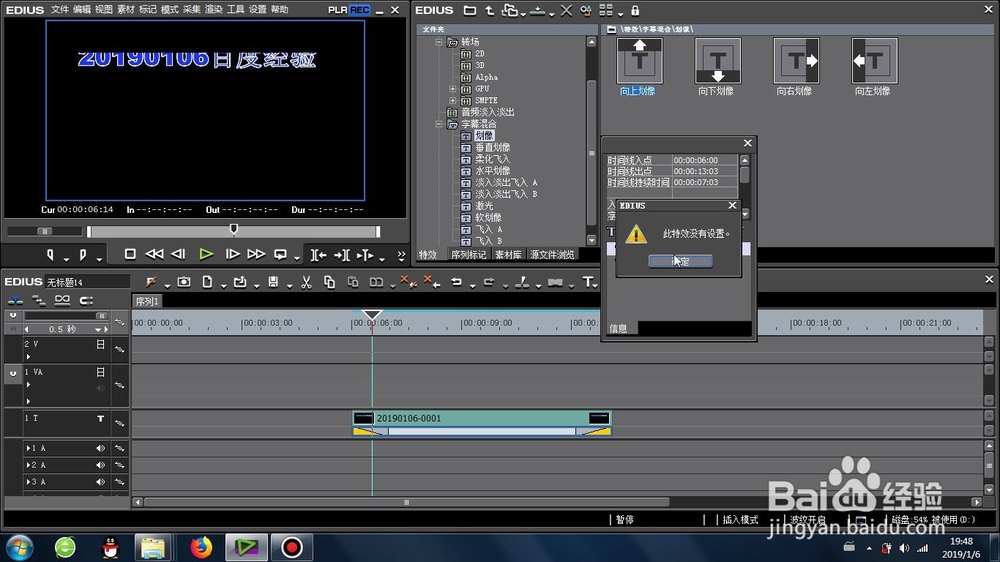Expand the 2 V track triangle

coord(28,357)
